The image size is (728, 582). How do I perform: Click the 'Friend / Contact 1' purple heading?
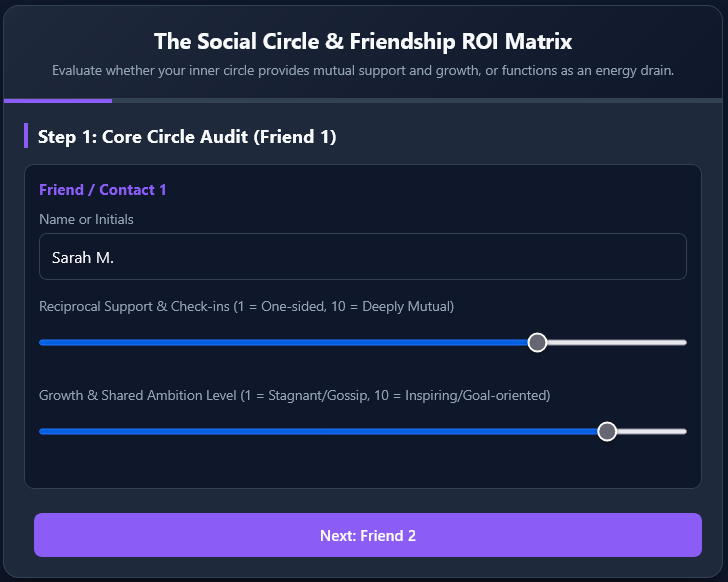(x=103, y=190)
